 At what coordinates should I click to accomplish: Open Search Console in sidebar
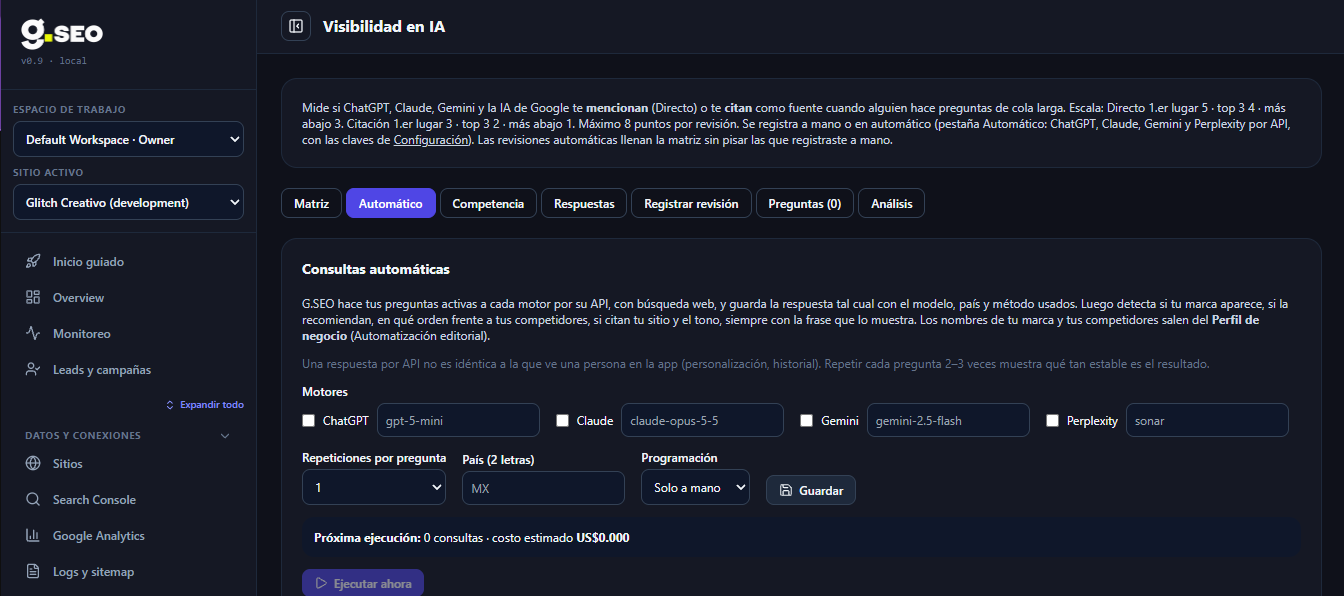128,500
